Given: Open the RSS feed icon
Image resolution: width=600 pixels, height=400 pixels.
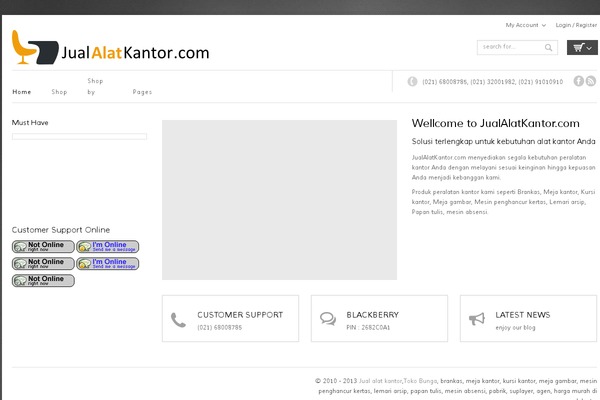Looking at the screenshot, I should (591, 81).
